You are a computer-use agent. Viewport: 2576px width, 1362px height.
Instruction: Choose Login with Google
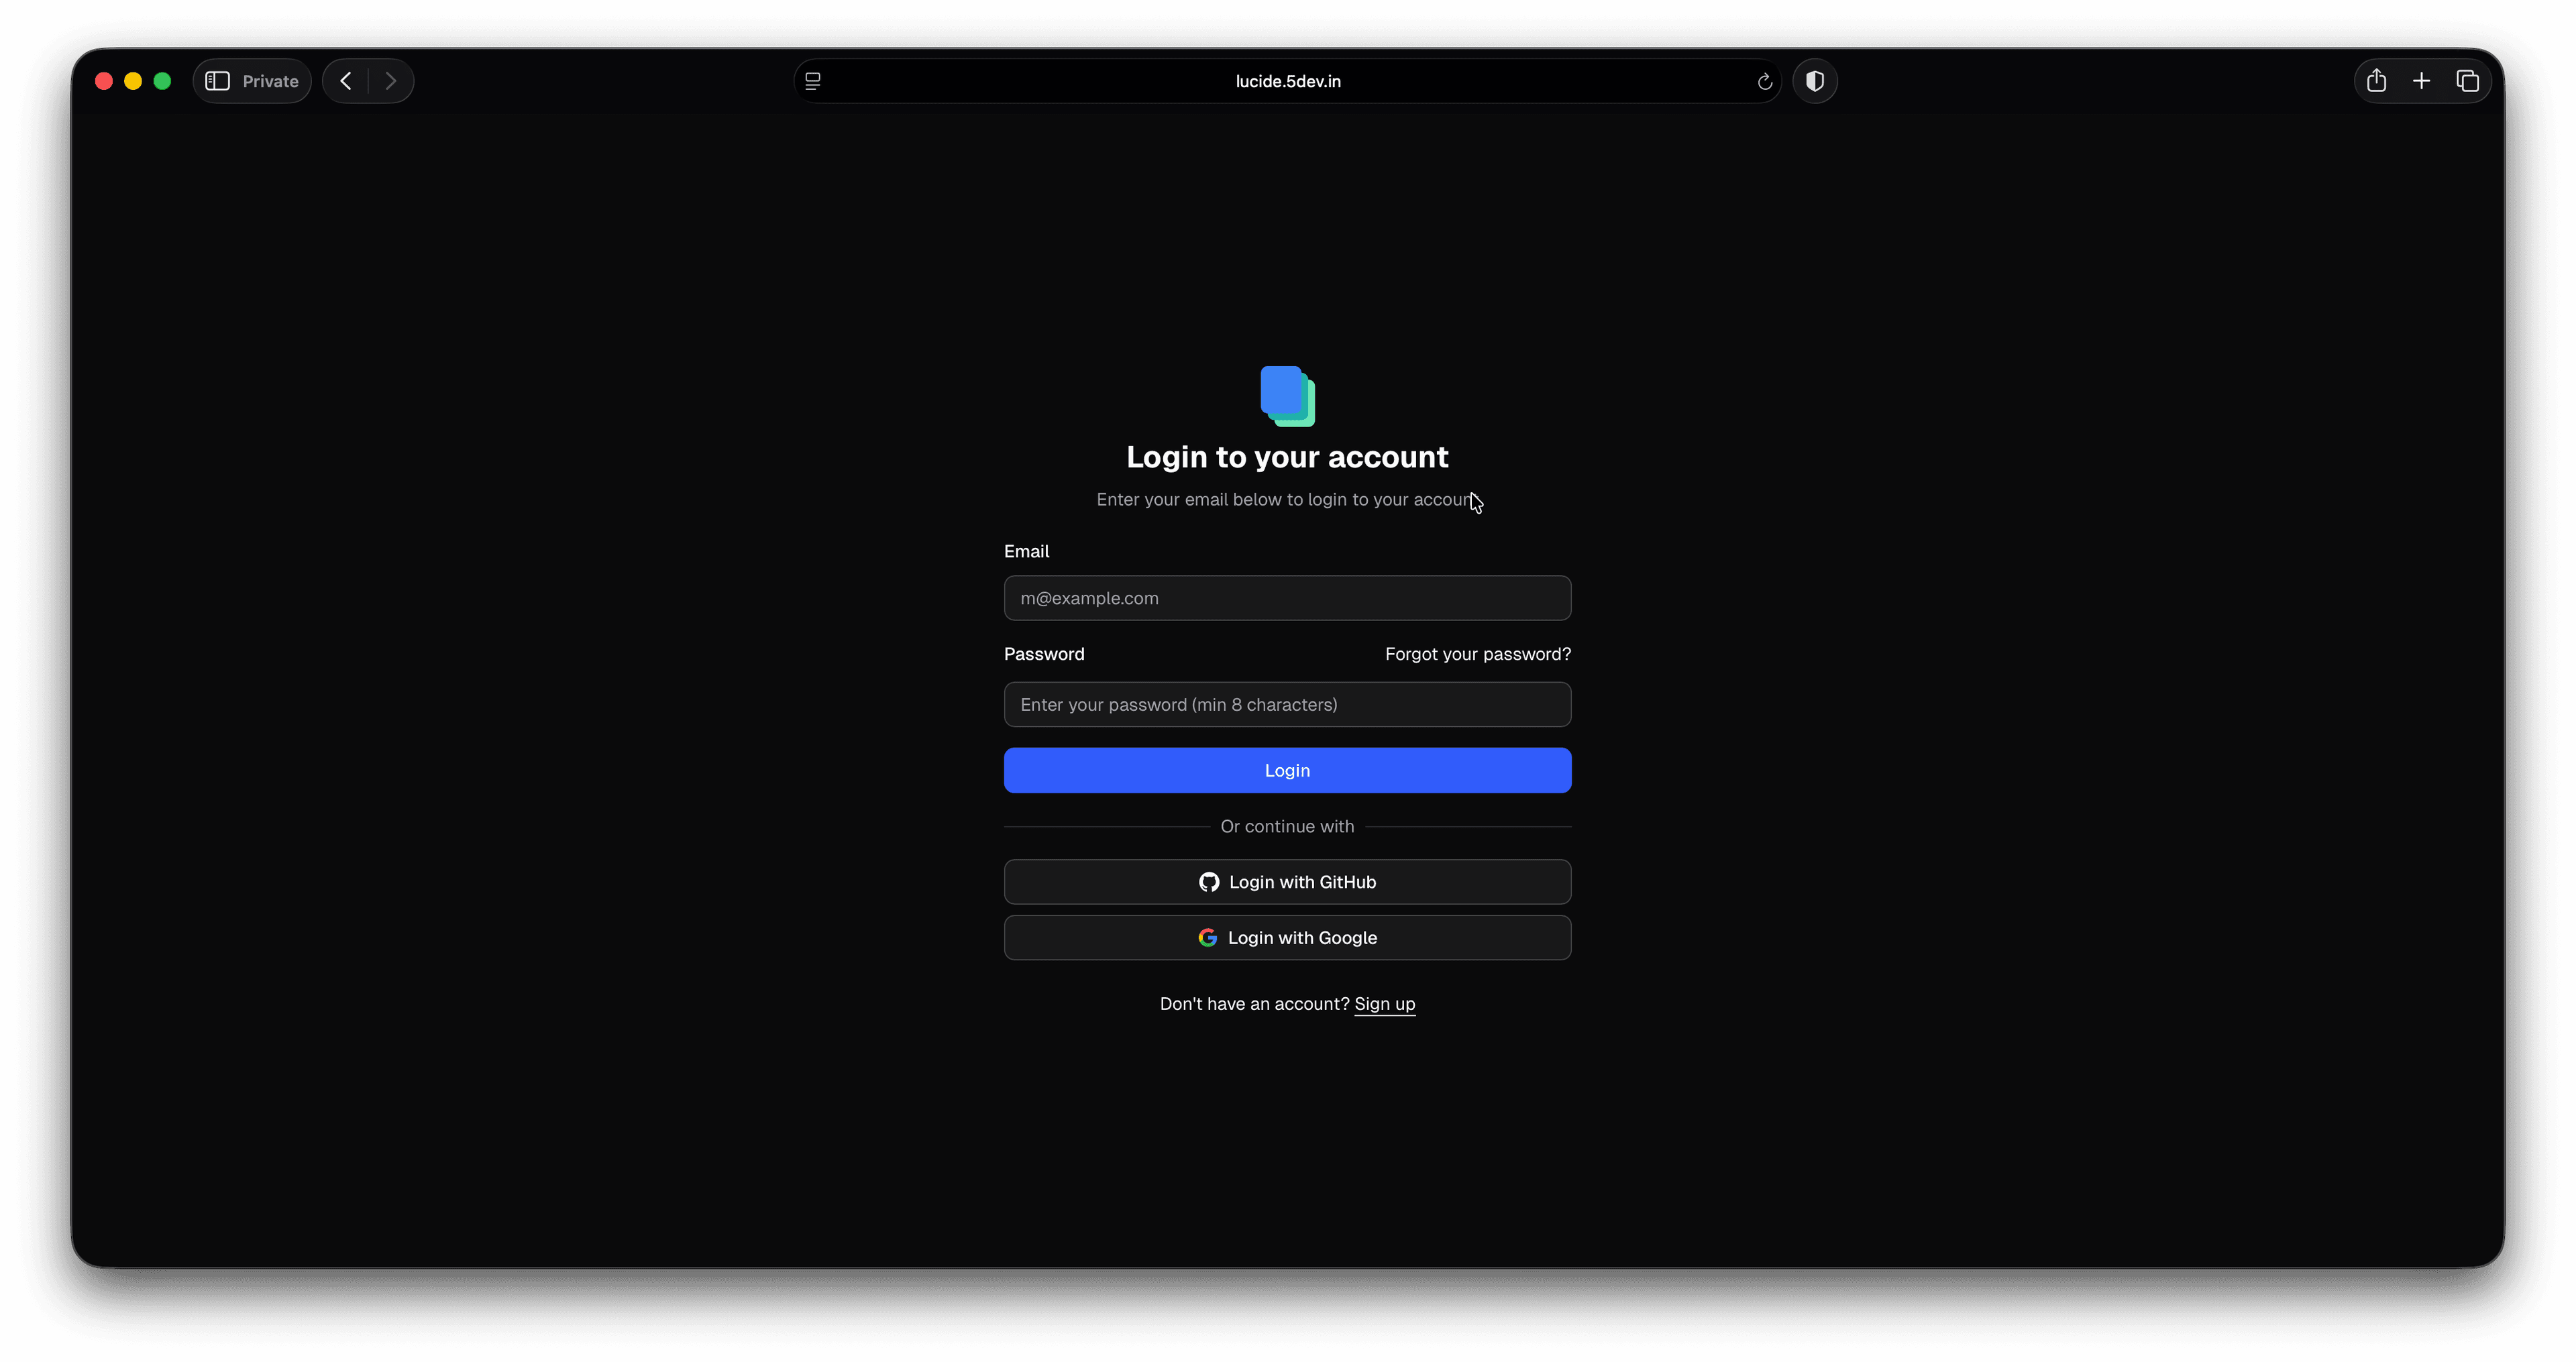pos(1287,938)
